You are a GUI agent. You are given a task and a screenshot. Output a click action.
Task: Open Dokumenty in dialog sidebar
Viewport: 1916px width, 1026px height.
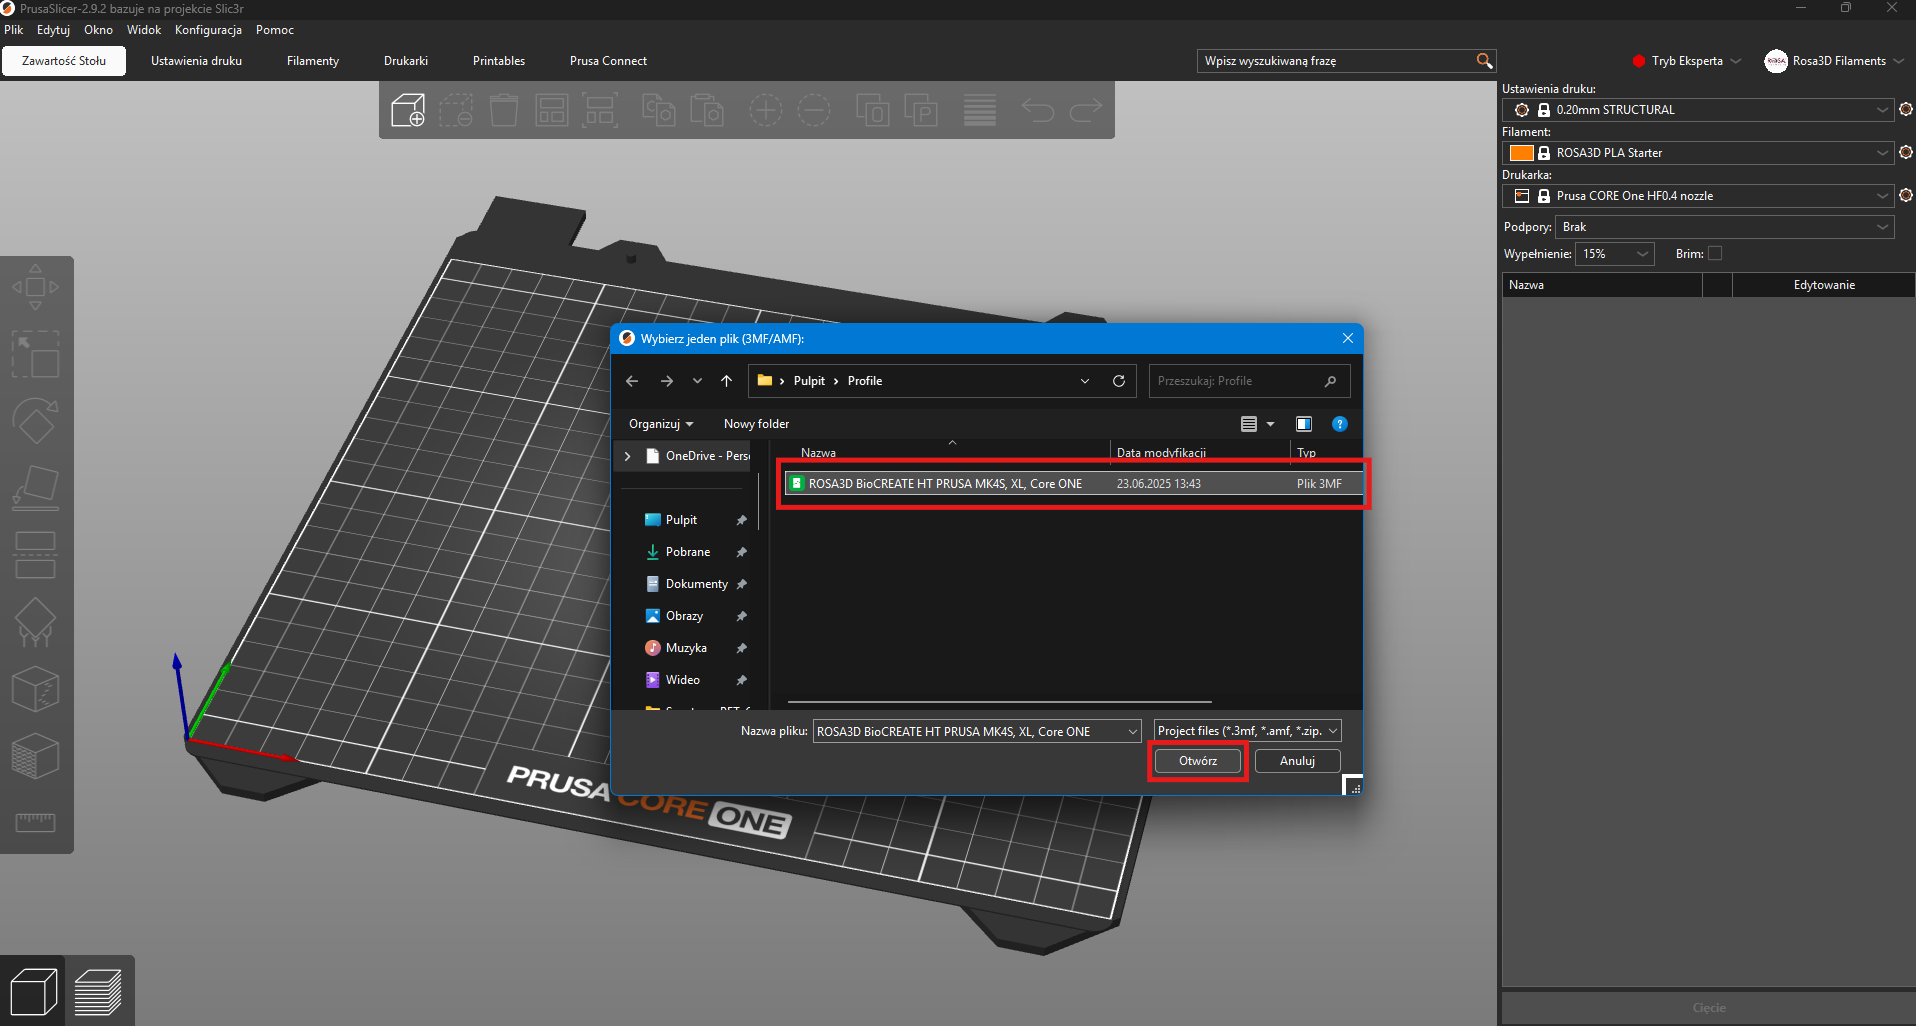tap(696, 584)
